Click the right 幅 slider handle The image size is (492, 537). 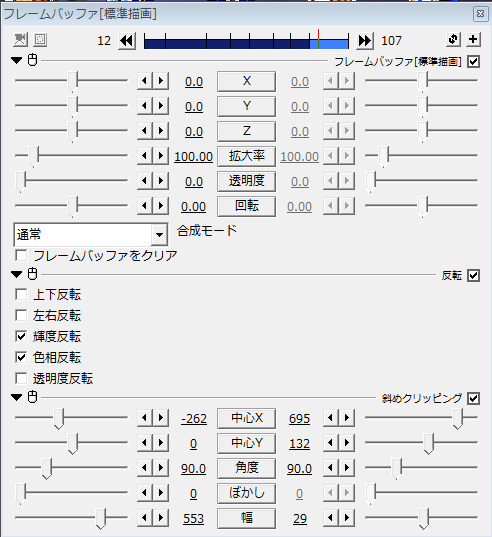pyautogui.click(x=424, y=519)
